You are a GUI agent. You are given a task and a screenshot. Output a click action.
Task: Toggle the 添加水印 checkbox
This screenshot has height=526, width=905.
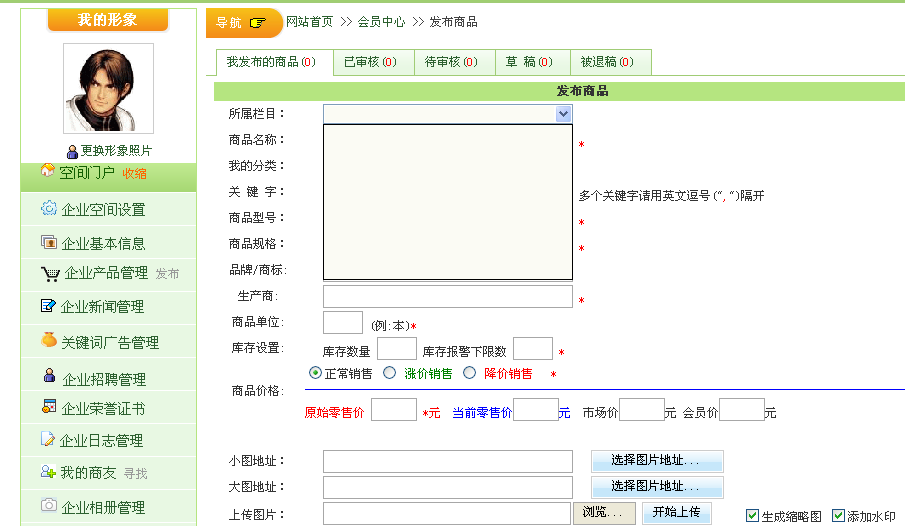[838, 515]
